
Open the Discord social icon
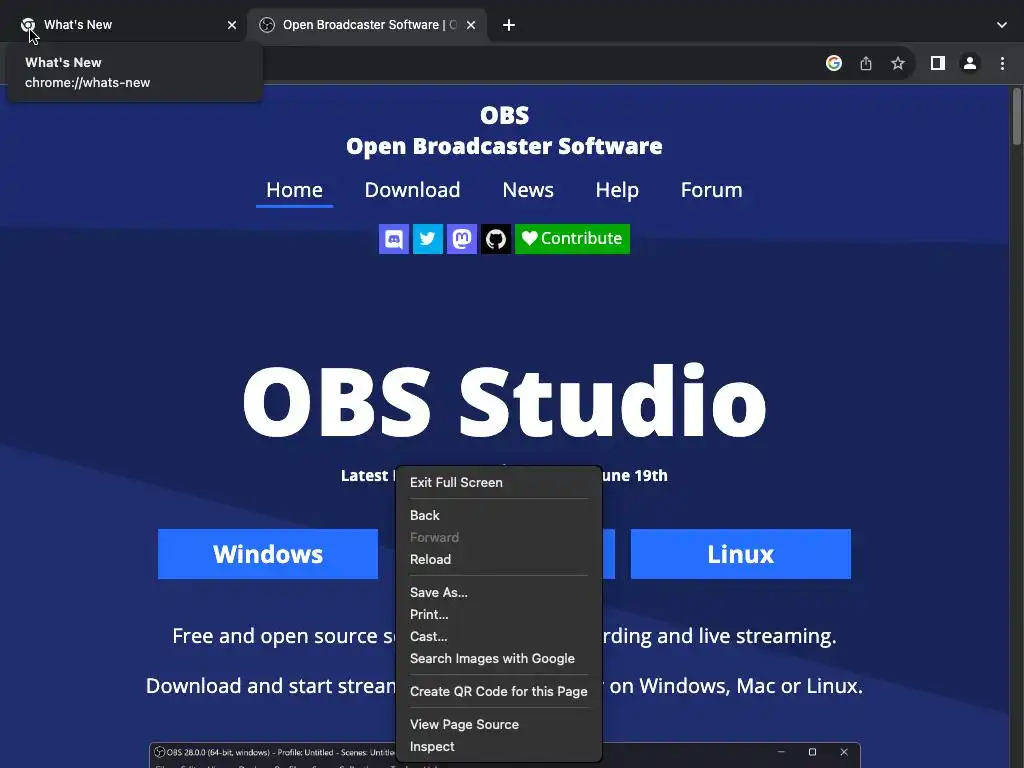[x=394, y=239]
